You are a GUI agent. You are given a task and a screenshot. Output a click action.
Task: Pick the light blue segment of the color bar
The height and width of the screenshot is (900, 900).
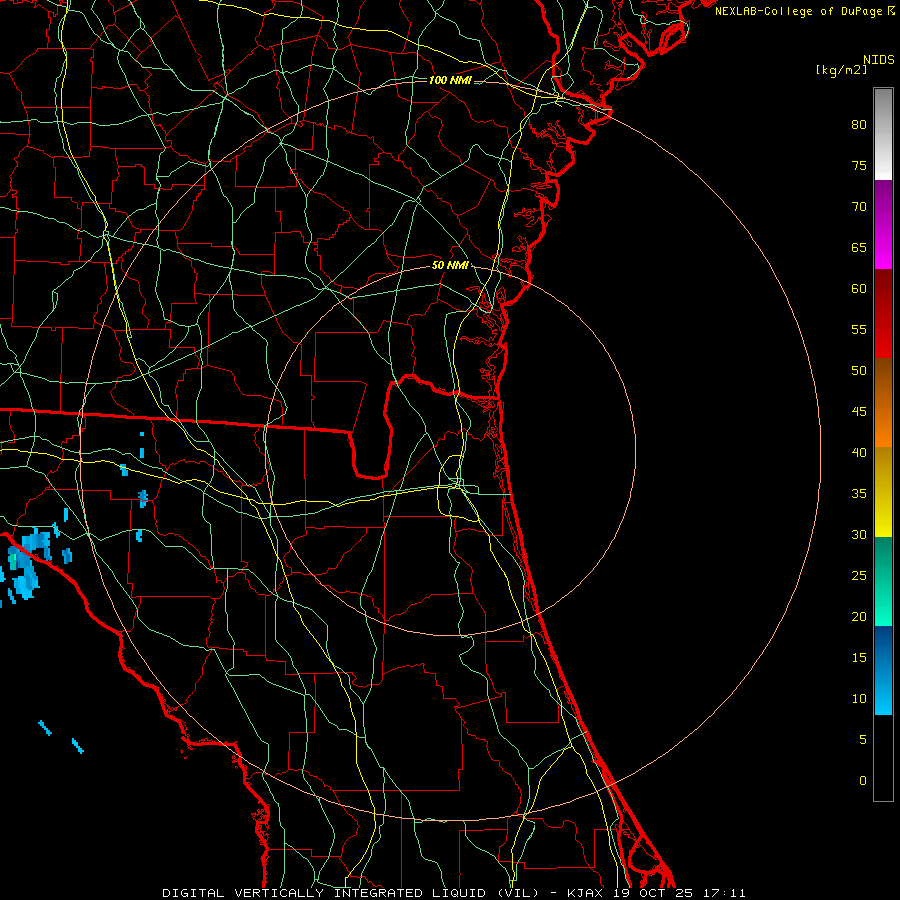point(883,670)
